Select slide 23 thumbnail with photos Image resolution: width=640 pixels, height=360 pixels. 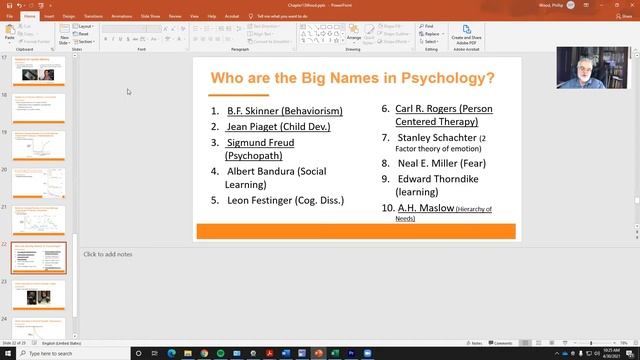[38, 296]
